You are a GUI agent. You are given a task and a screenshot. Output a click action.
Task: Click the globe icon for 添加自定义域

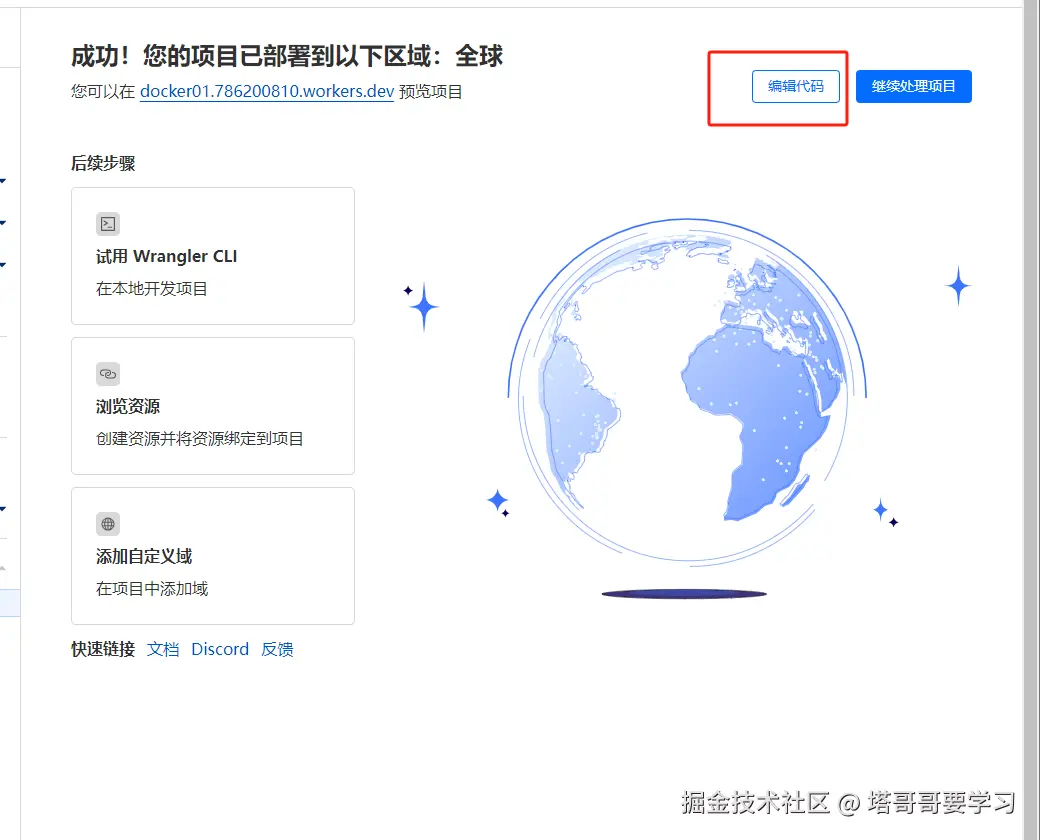point(108,524)
